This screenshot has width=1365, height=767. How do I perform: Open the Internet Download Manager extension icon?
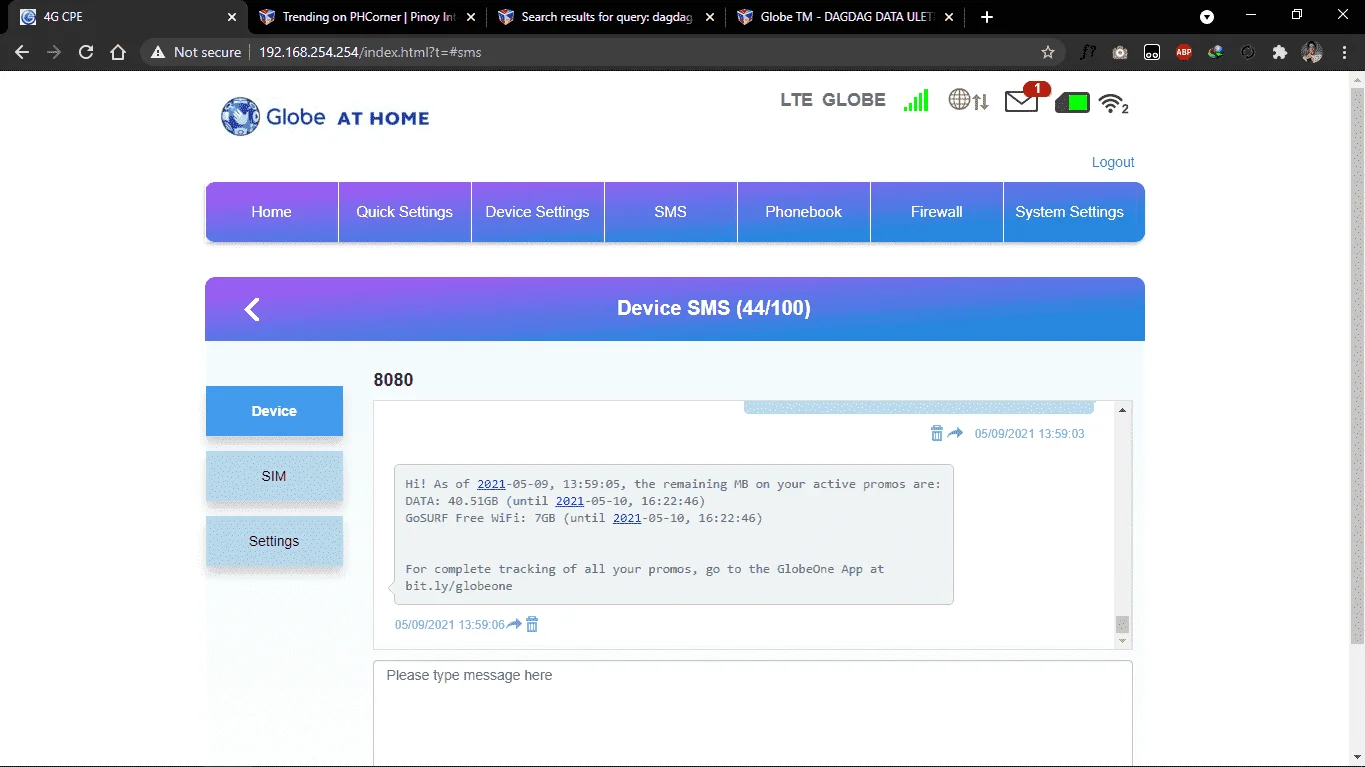(1216, 52)
